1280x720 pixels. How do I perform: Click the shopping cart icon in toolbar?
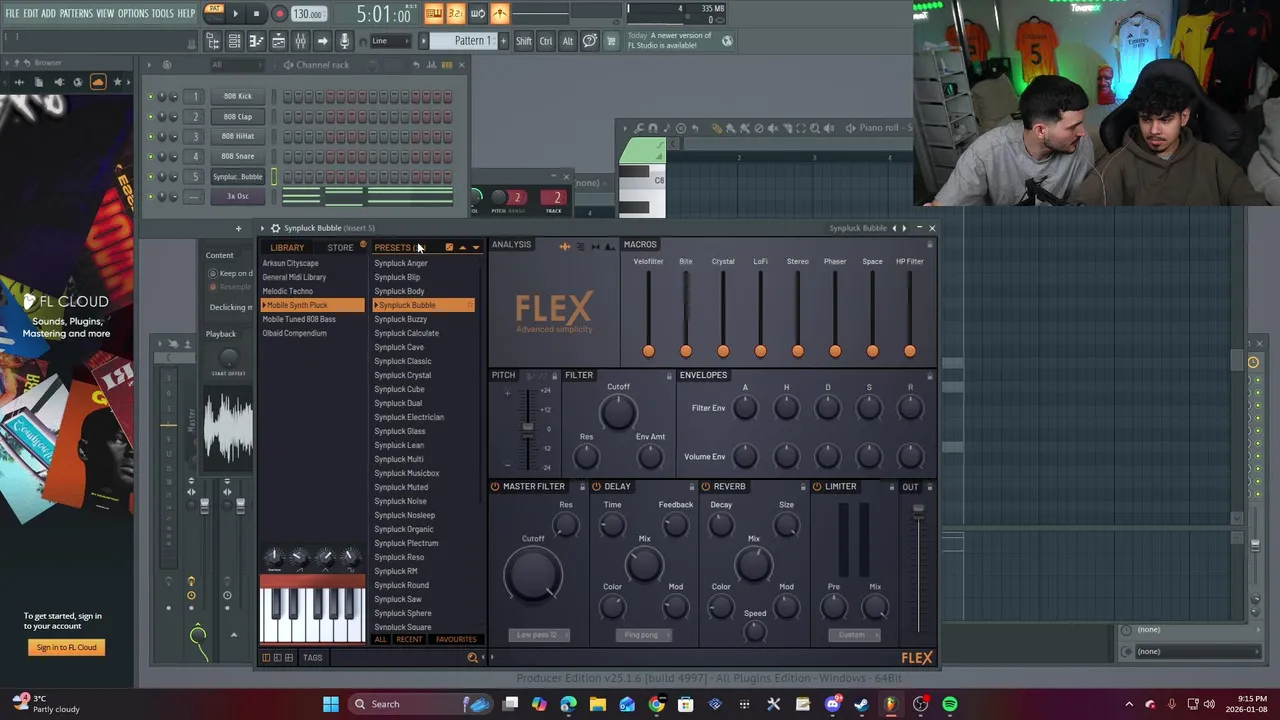(x=611, y=41)
